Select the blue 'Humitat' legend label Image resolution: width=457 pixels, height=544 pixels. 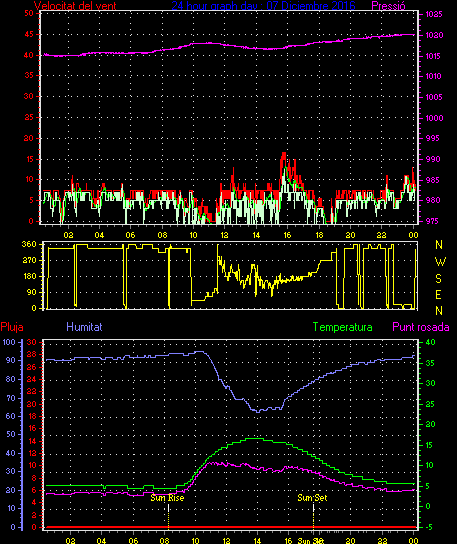[84, 327]
